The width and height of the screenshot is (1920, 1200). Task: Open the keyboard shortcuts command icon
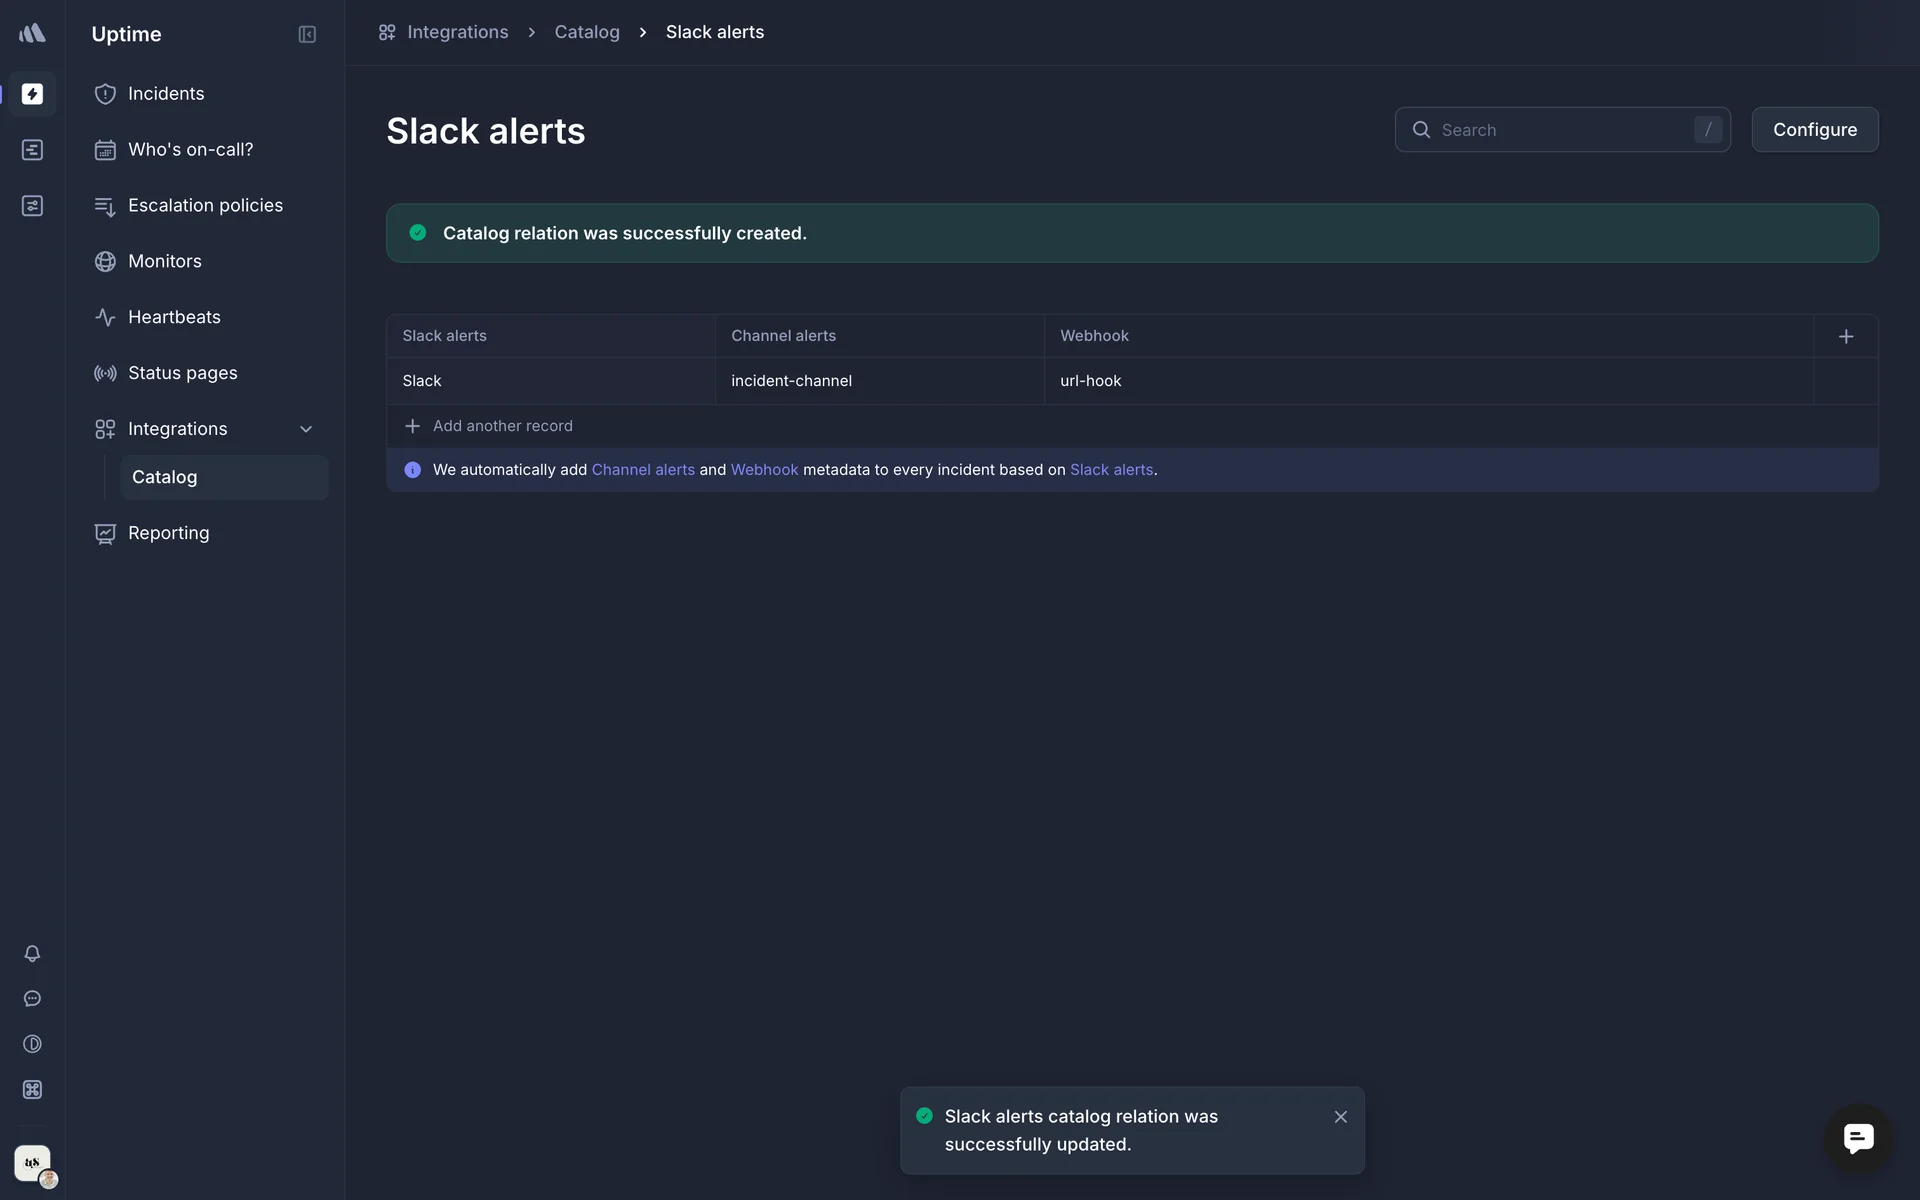[x=32, y=1089]
